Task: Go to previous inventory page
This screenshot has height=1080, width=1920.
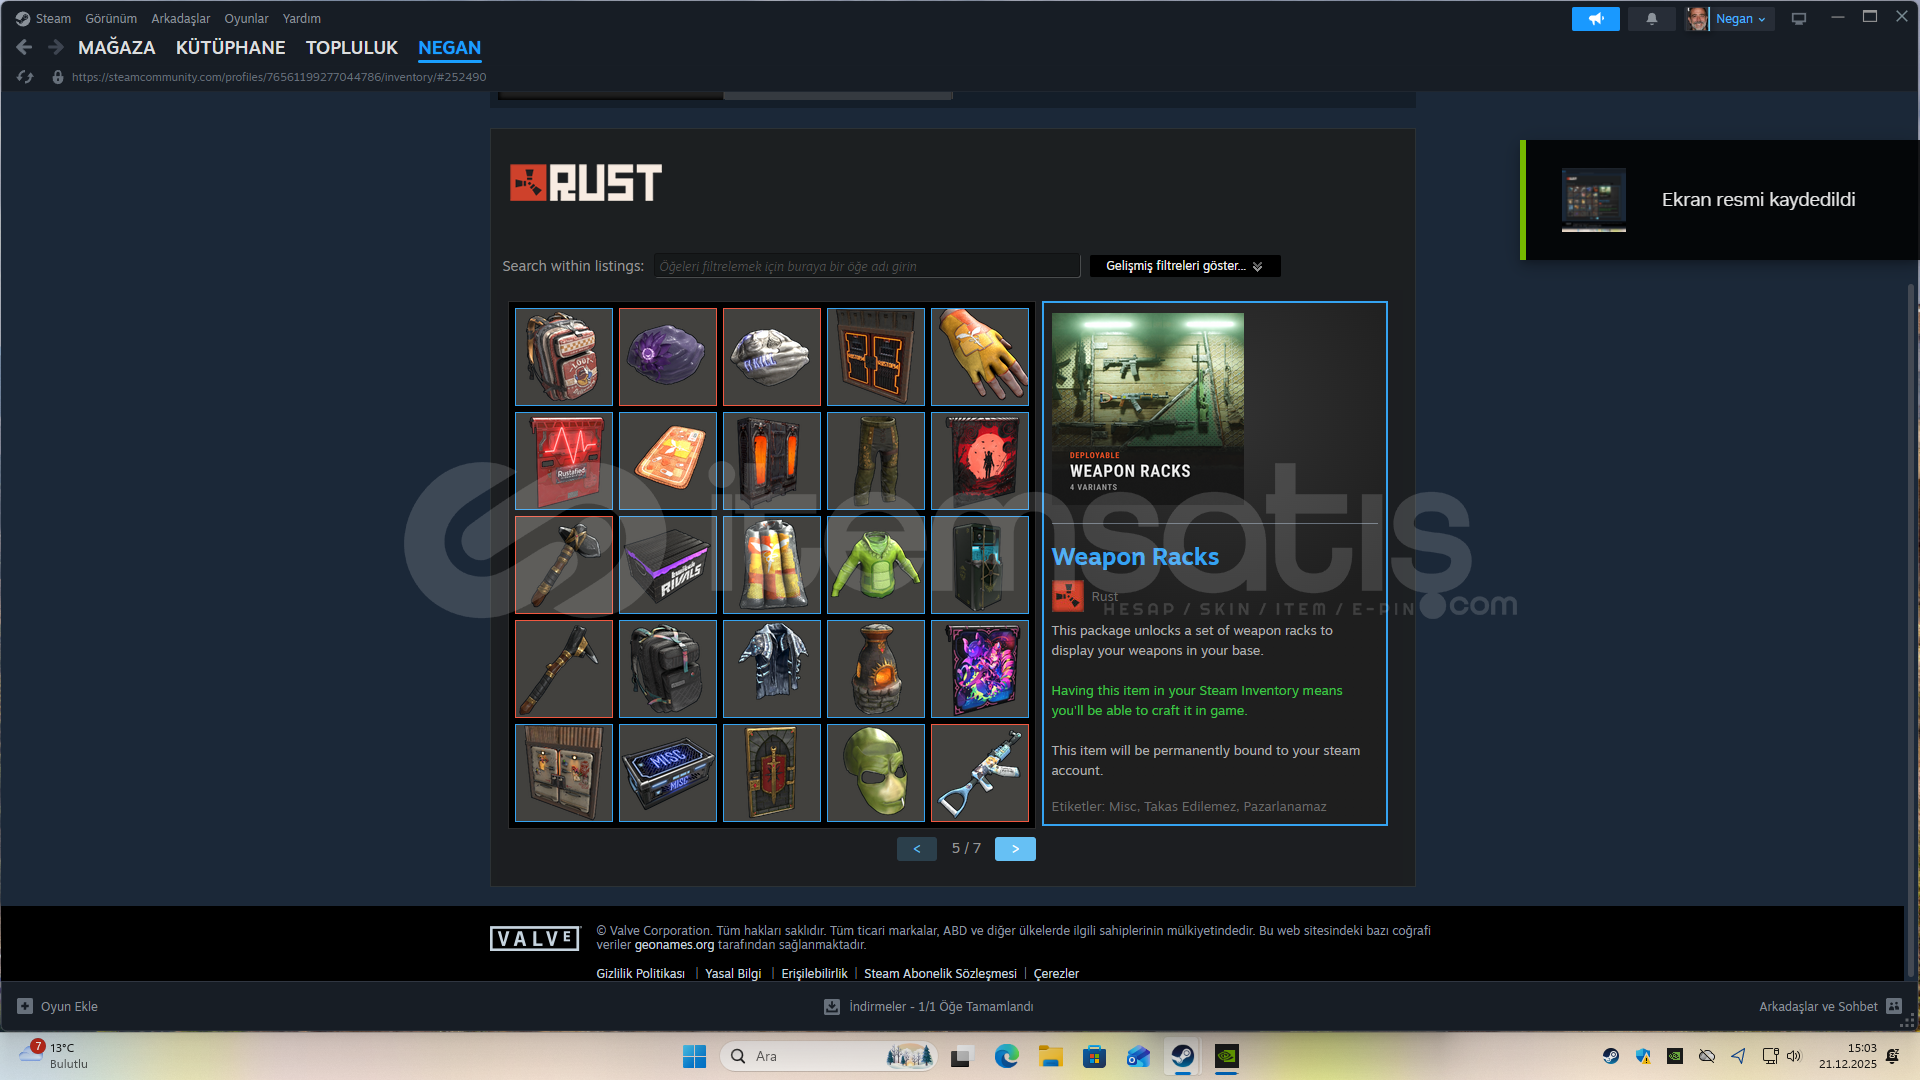Action: point(916,849)
